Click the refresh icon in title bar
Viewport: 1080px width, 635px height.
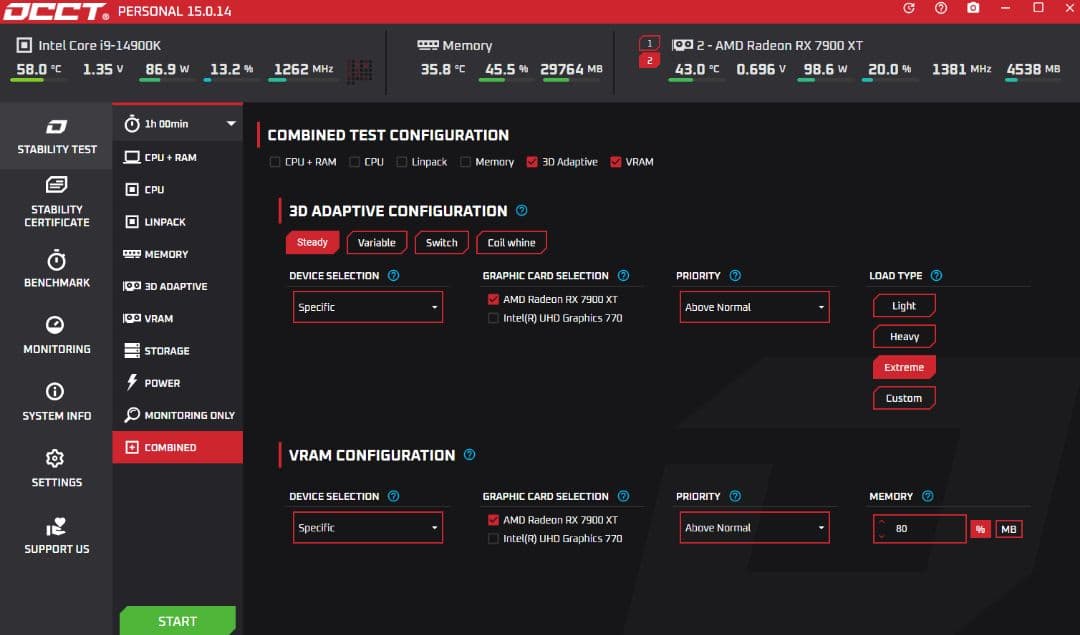[x=908, y=8]
